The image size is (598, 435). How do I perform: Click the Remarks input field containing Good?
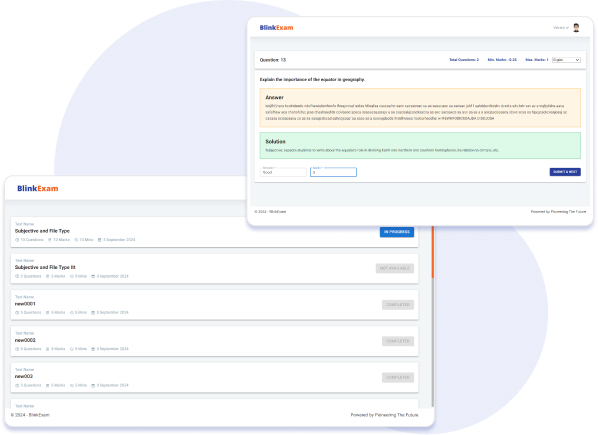click(x=283, y=172)
